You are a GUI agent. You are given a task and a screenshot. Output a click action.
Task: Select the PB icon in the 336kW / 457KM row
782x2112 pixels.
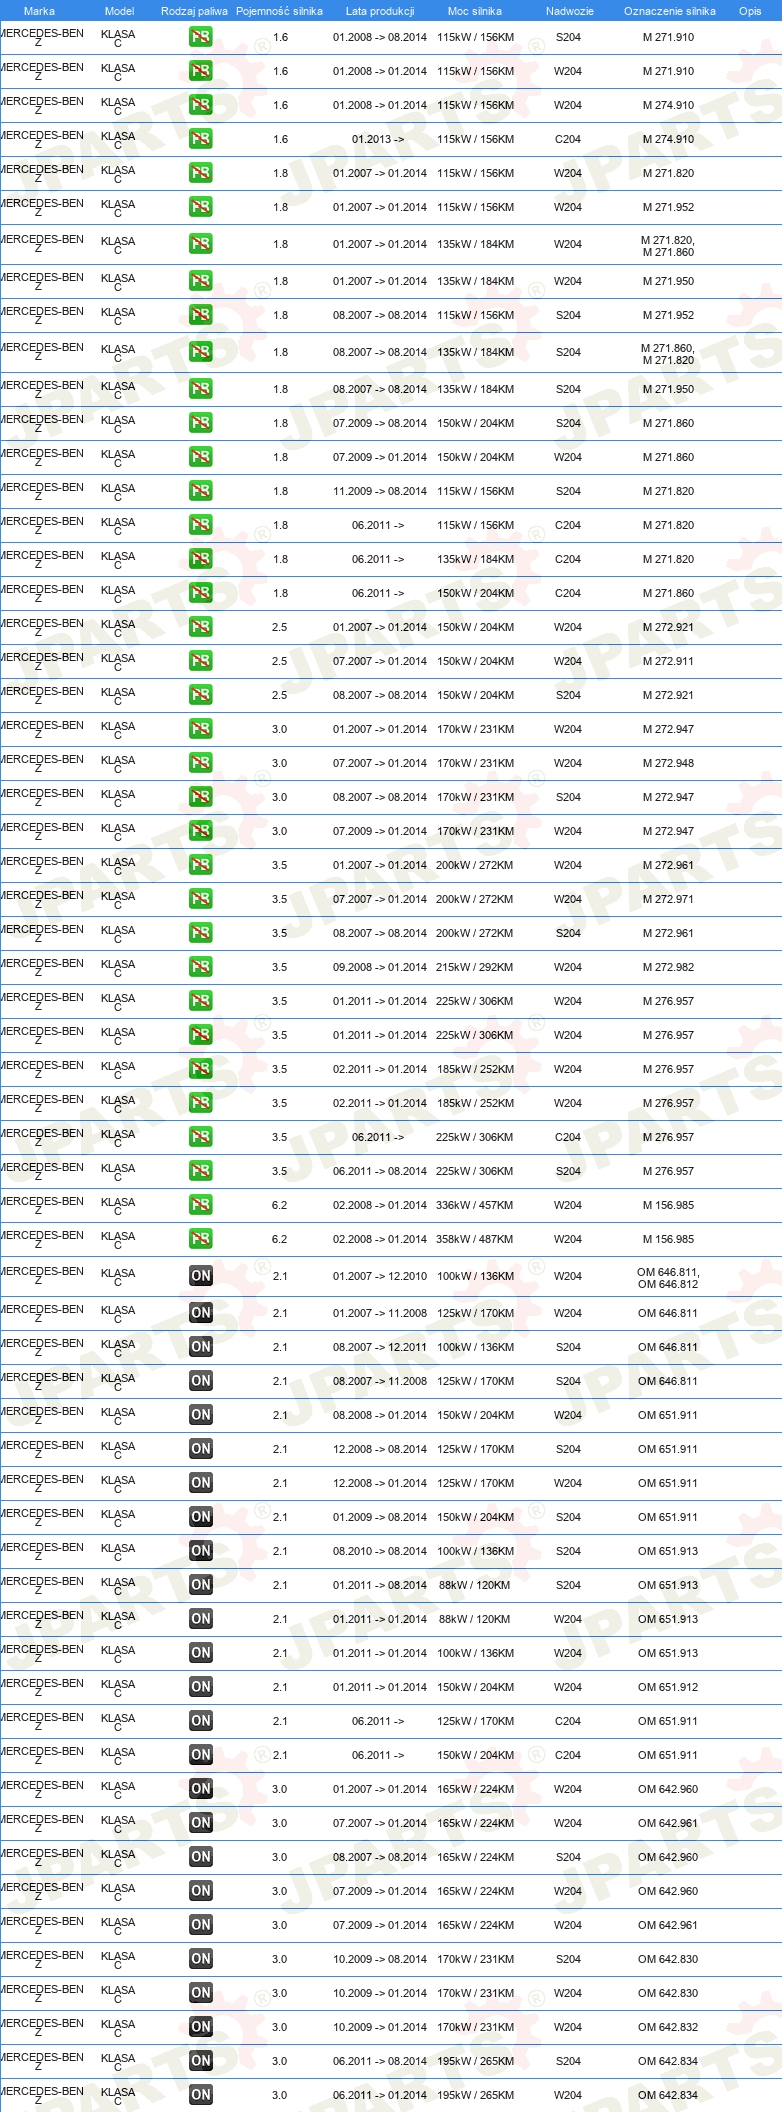coord(201,1205)
